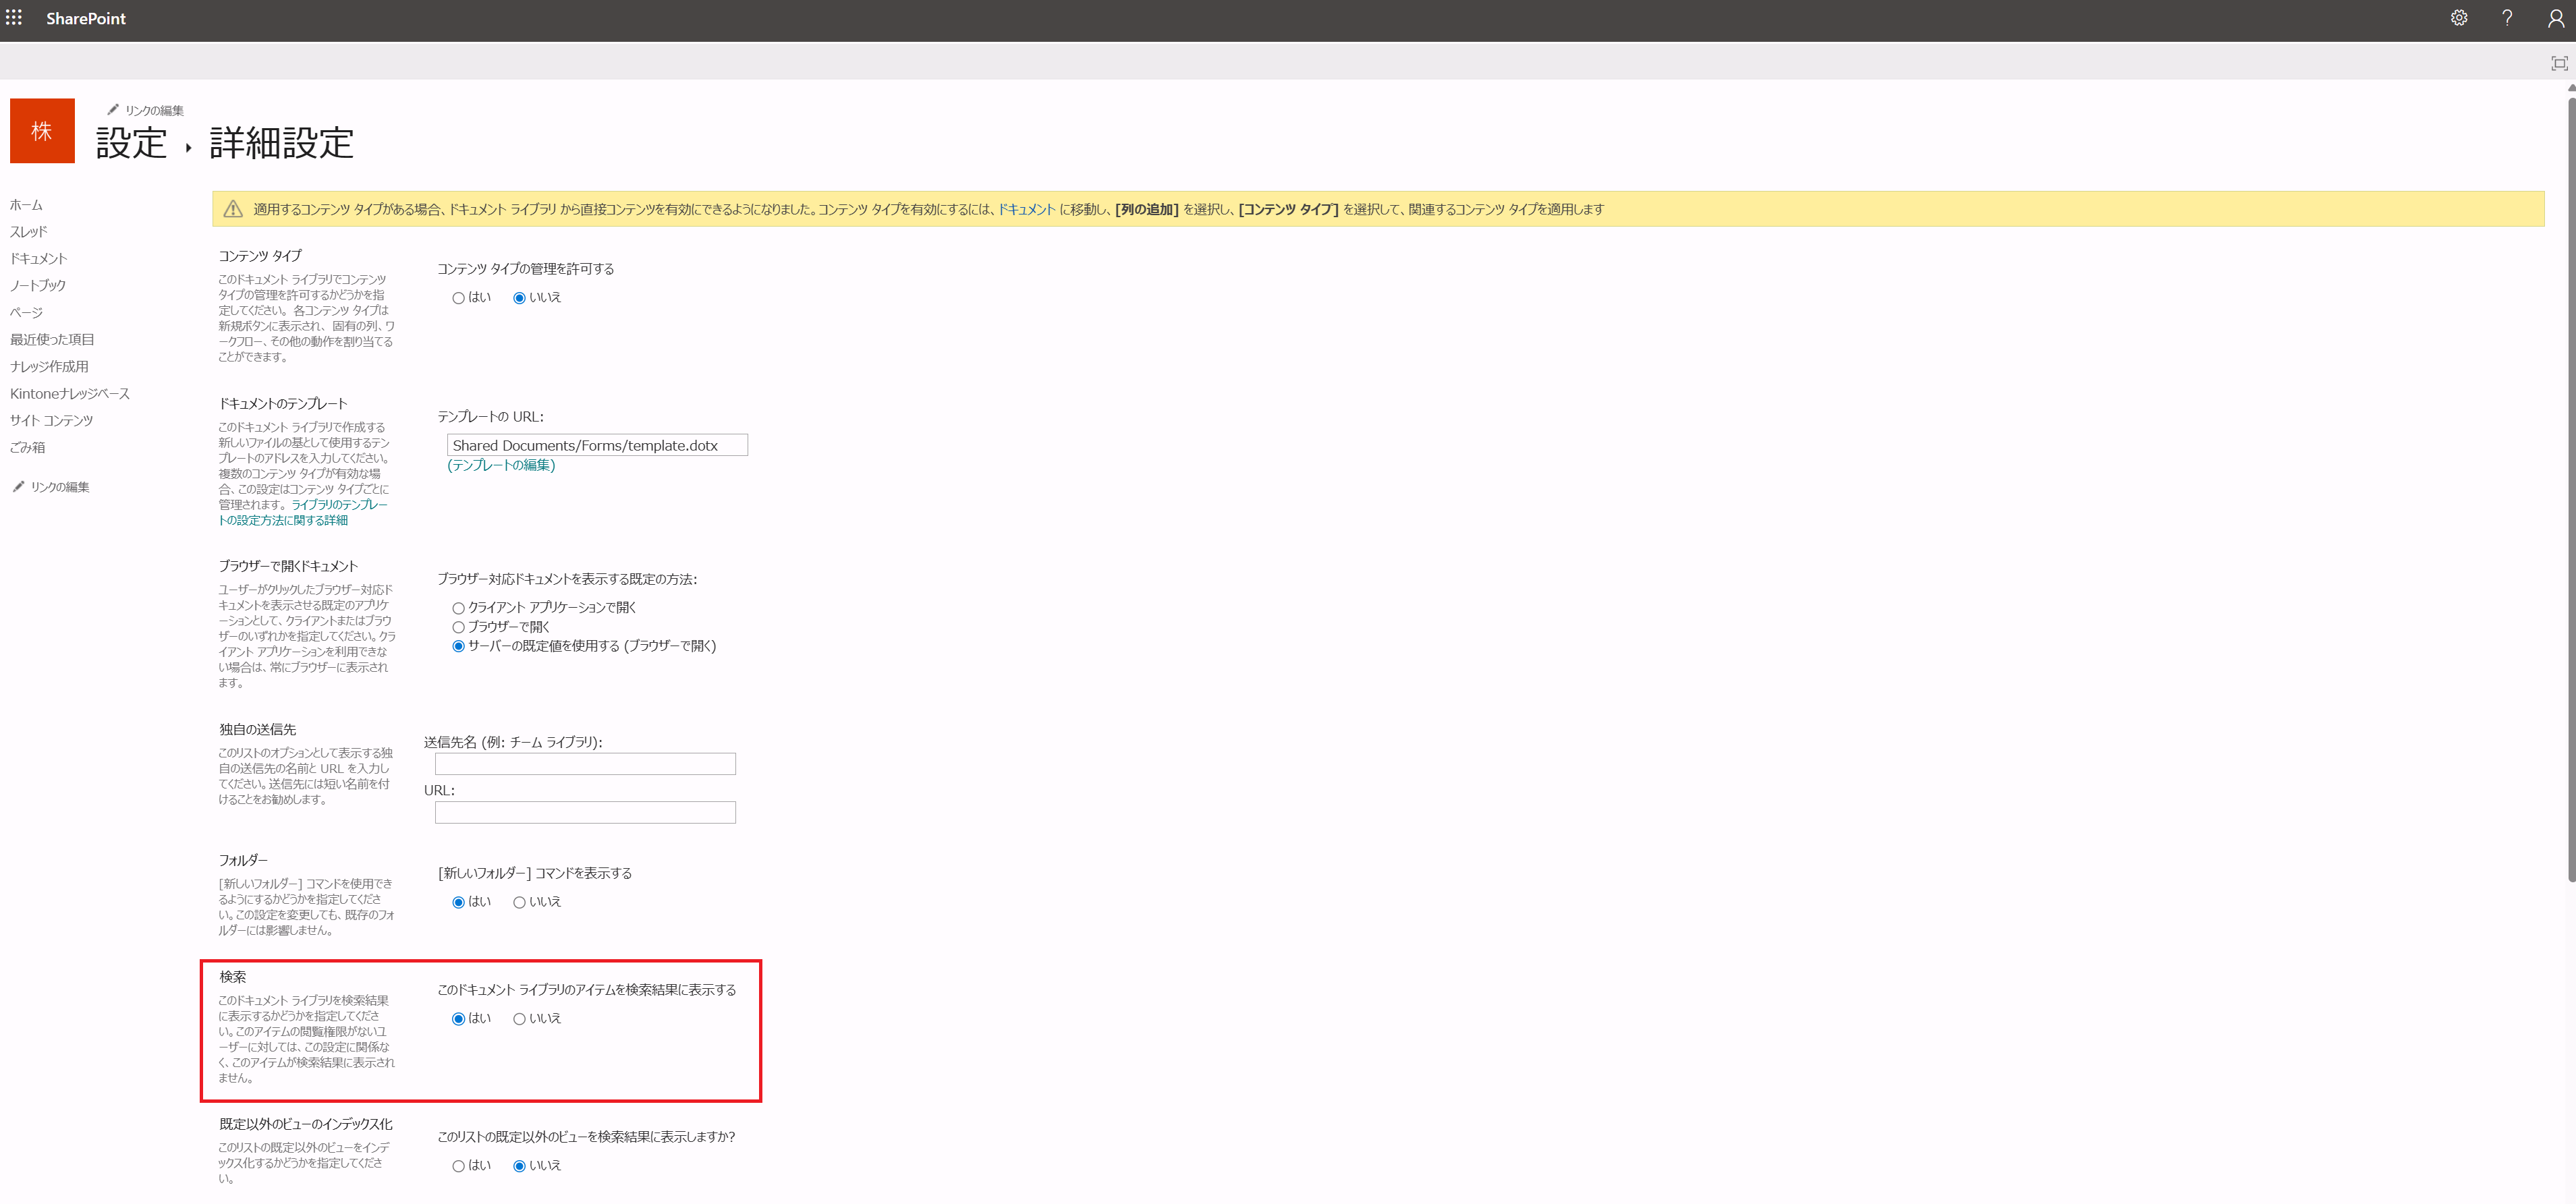This screenshot has width=2576, height=1204.
Task: Select いいえ for search results display
Action: point(519,1019)
